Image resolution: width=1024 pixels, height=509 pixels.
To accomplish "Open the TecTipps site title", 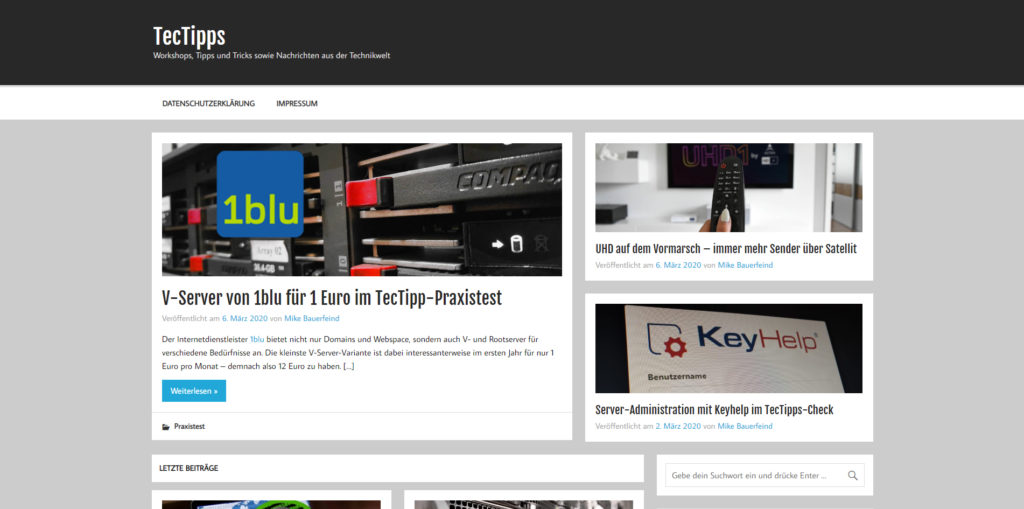I will pos(189,36).
